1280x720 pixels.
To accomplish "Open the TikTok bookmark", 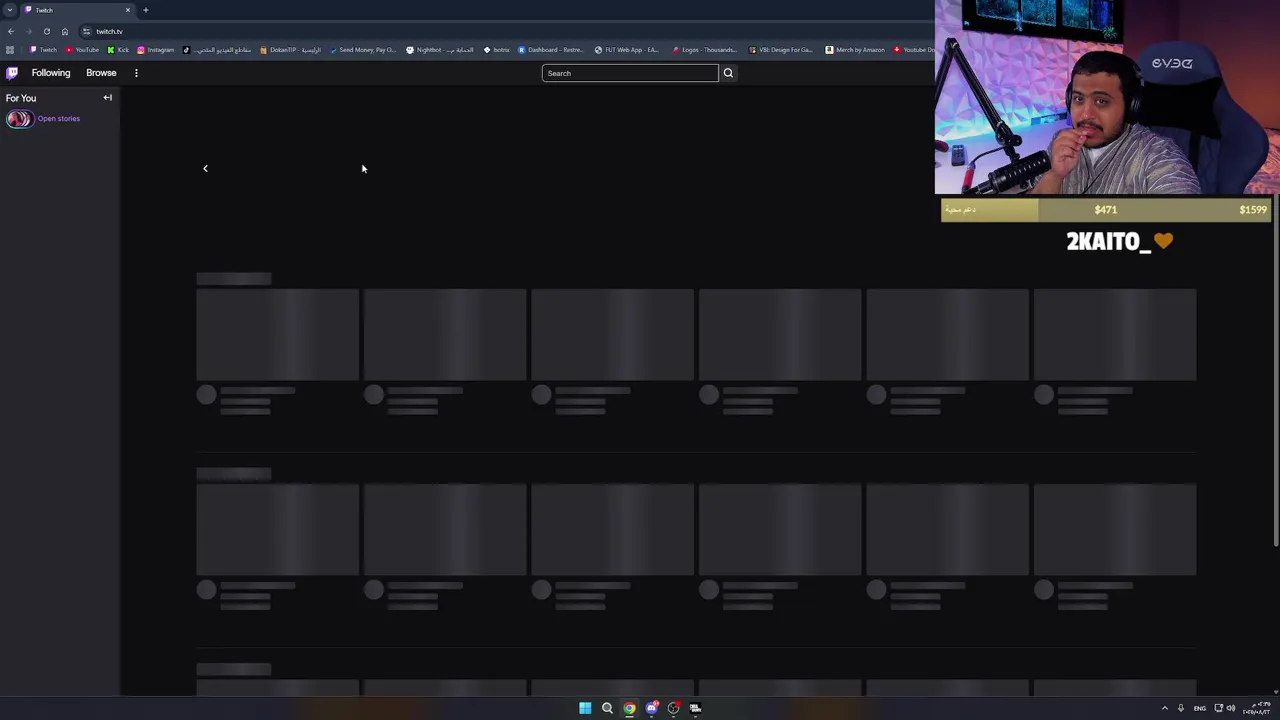I will pyautogui.click(x=217, y=50).
